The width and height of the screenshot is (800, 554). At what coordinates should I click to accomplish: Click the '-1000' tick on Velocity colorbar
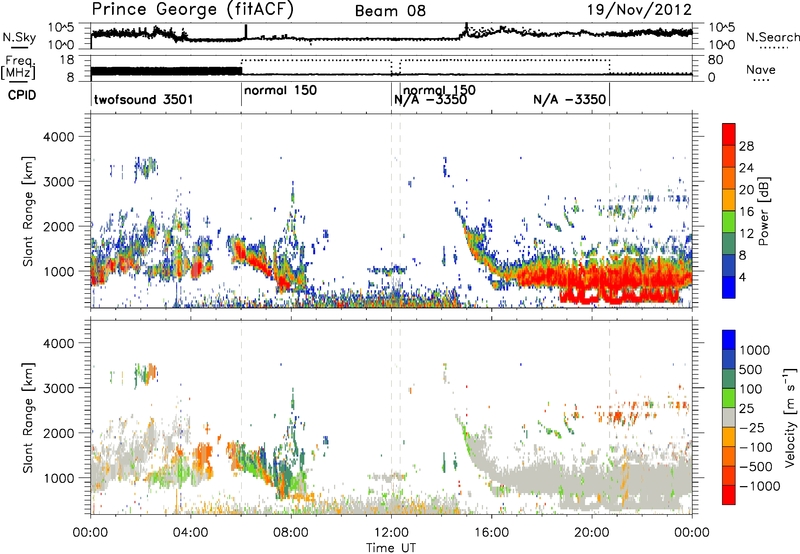(759, 486)
